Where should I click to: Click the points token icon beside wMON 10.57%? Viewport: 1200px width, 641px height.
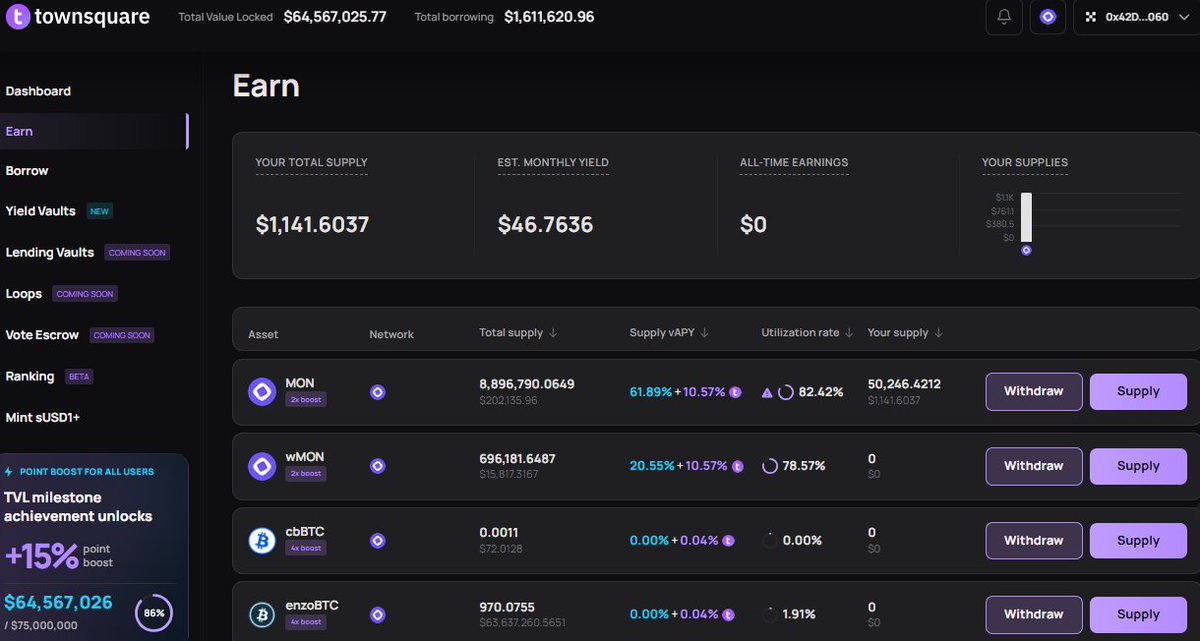(736, 466)
